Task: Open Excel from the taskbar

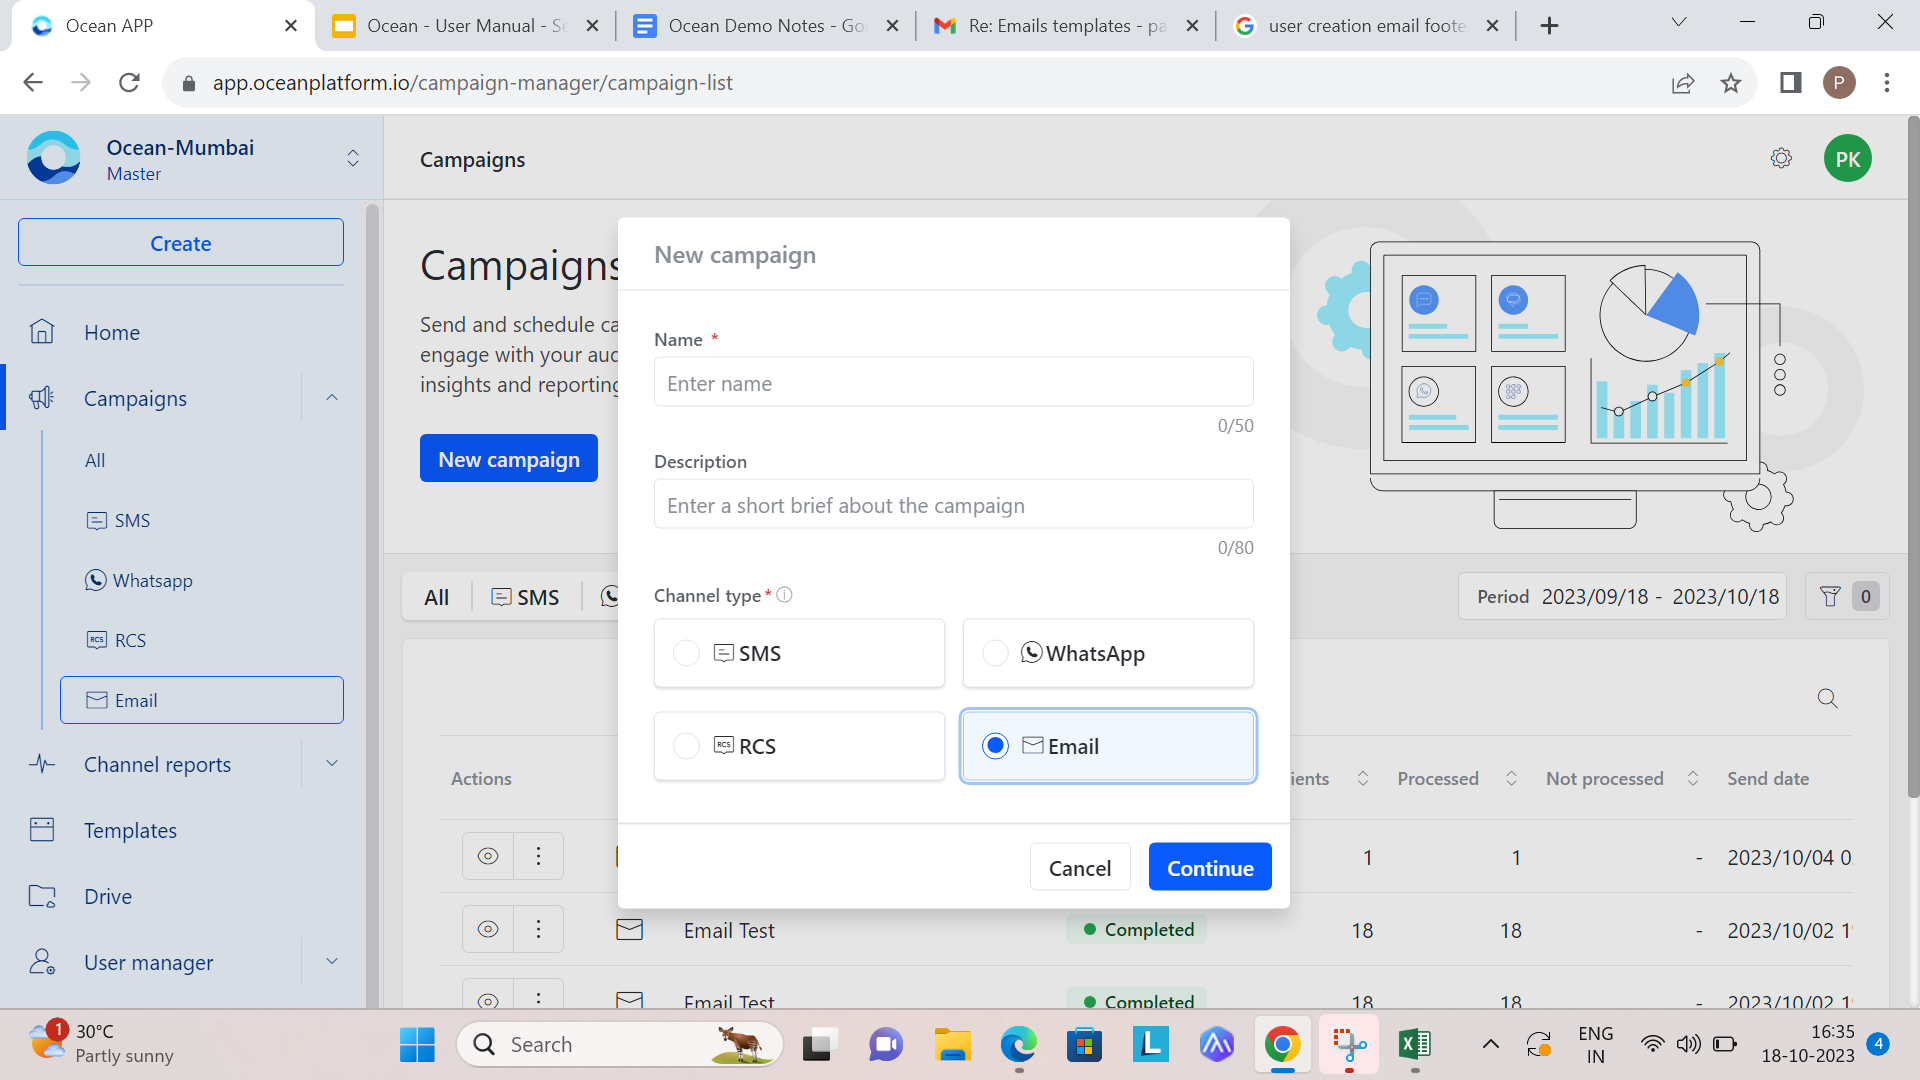Action: click(1414, 1044)
